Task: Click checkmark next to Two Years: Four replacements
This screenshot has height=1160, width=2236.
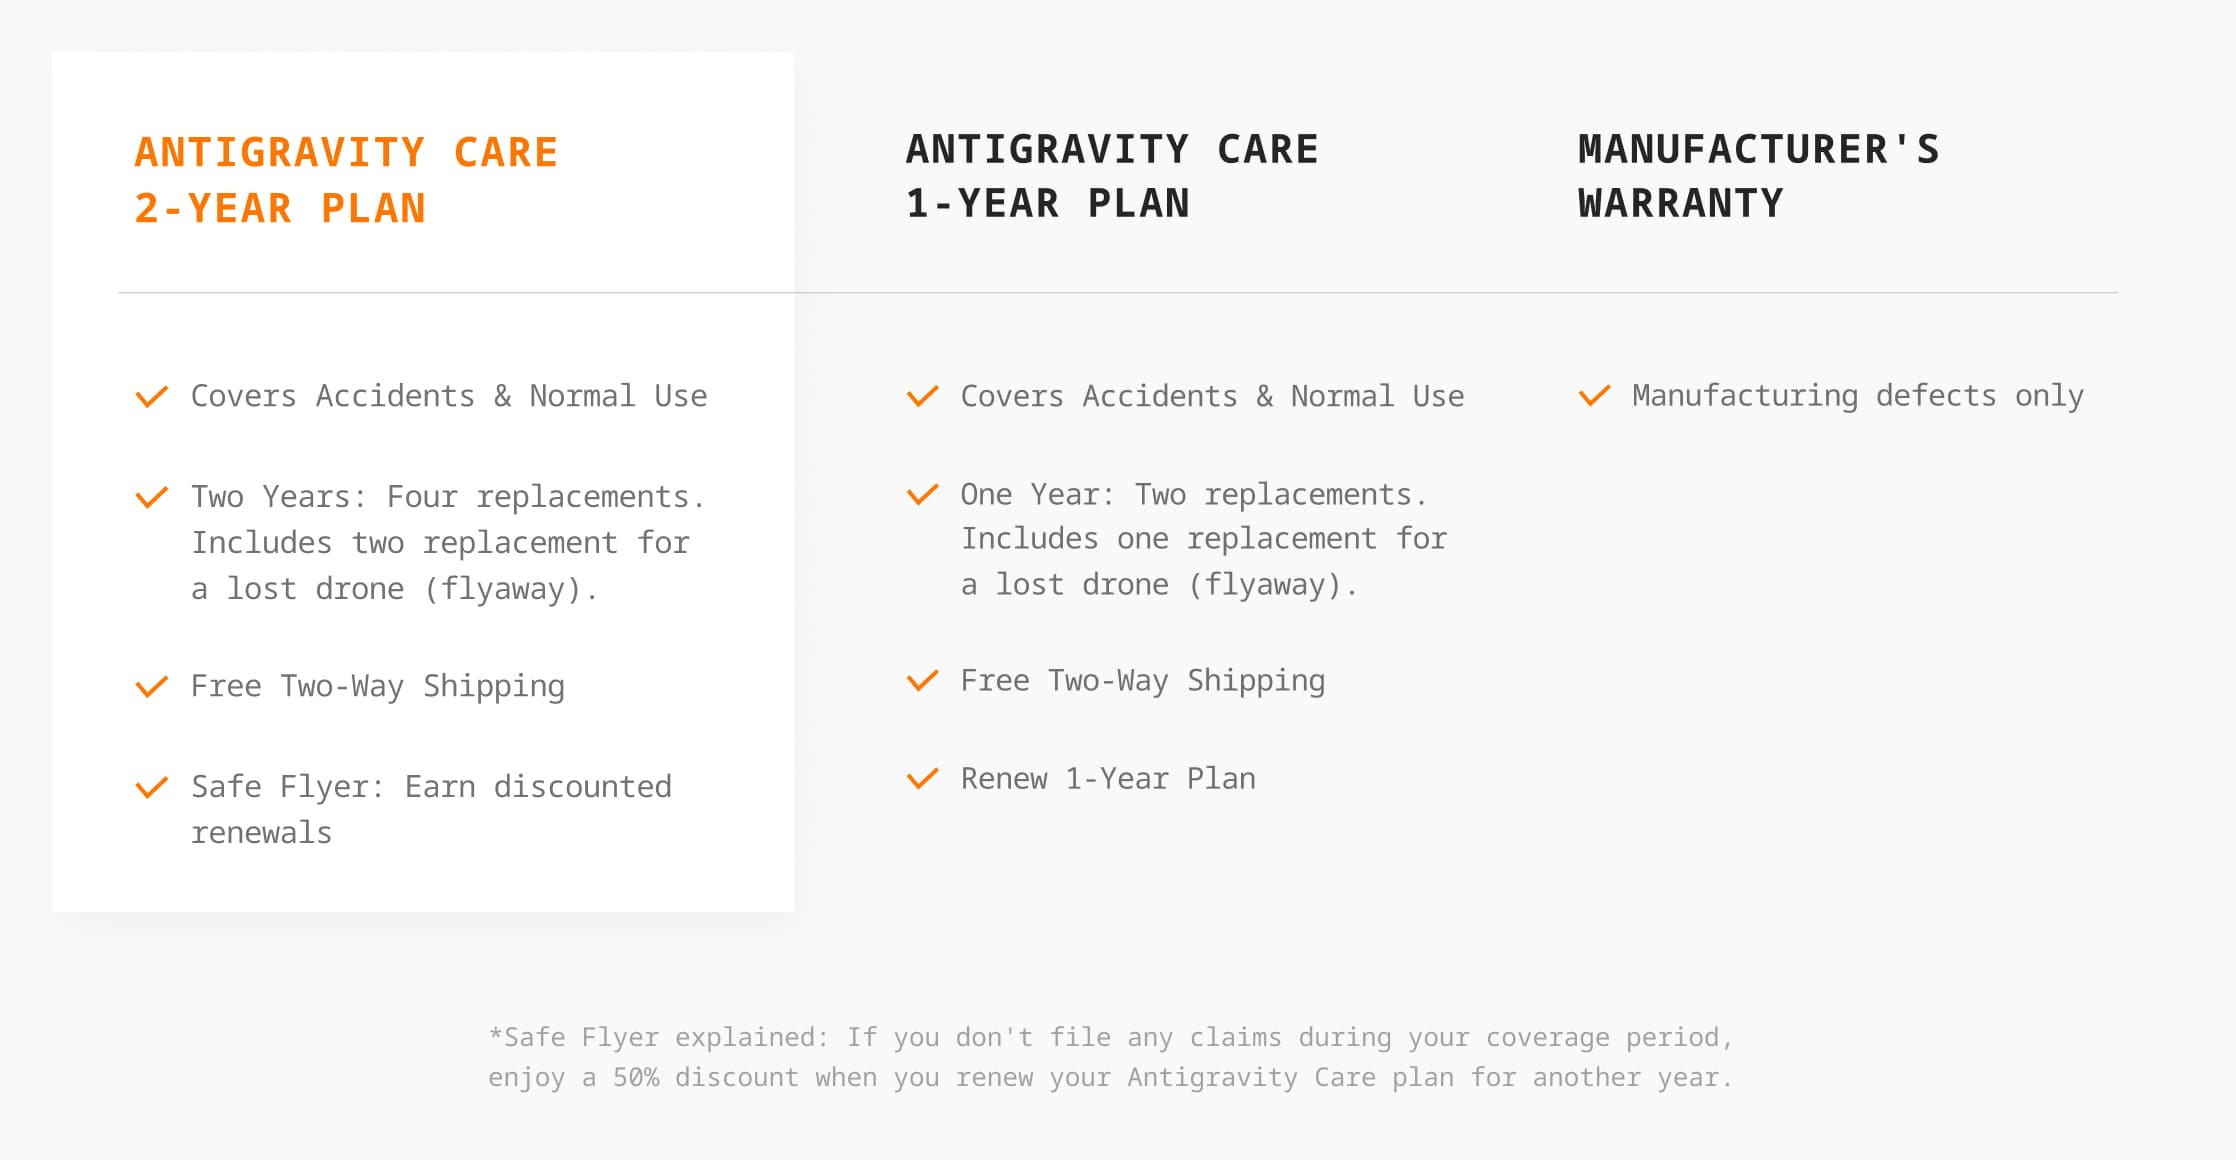Action: point(152,497)
